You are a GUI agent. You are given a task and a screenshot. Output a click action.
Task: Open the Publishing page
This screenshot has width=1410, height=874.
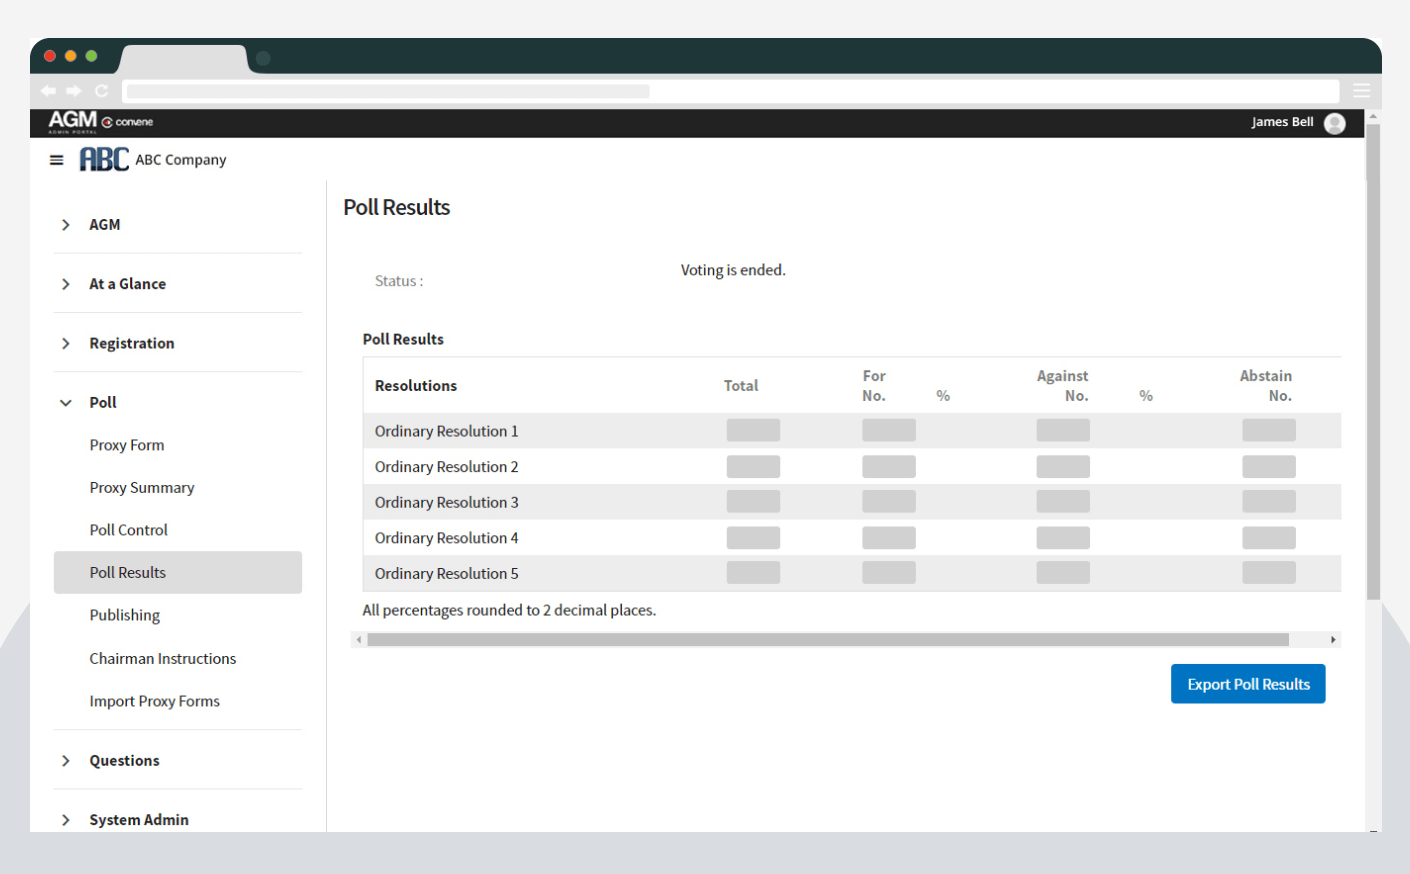[x=125, y=614]
